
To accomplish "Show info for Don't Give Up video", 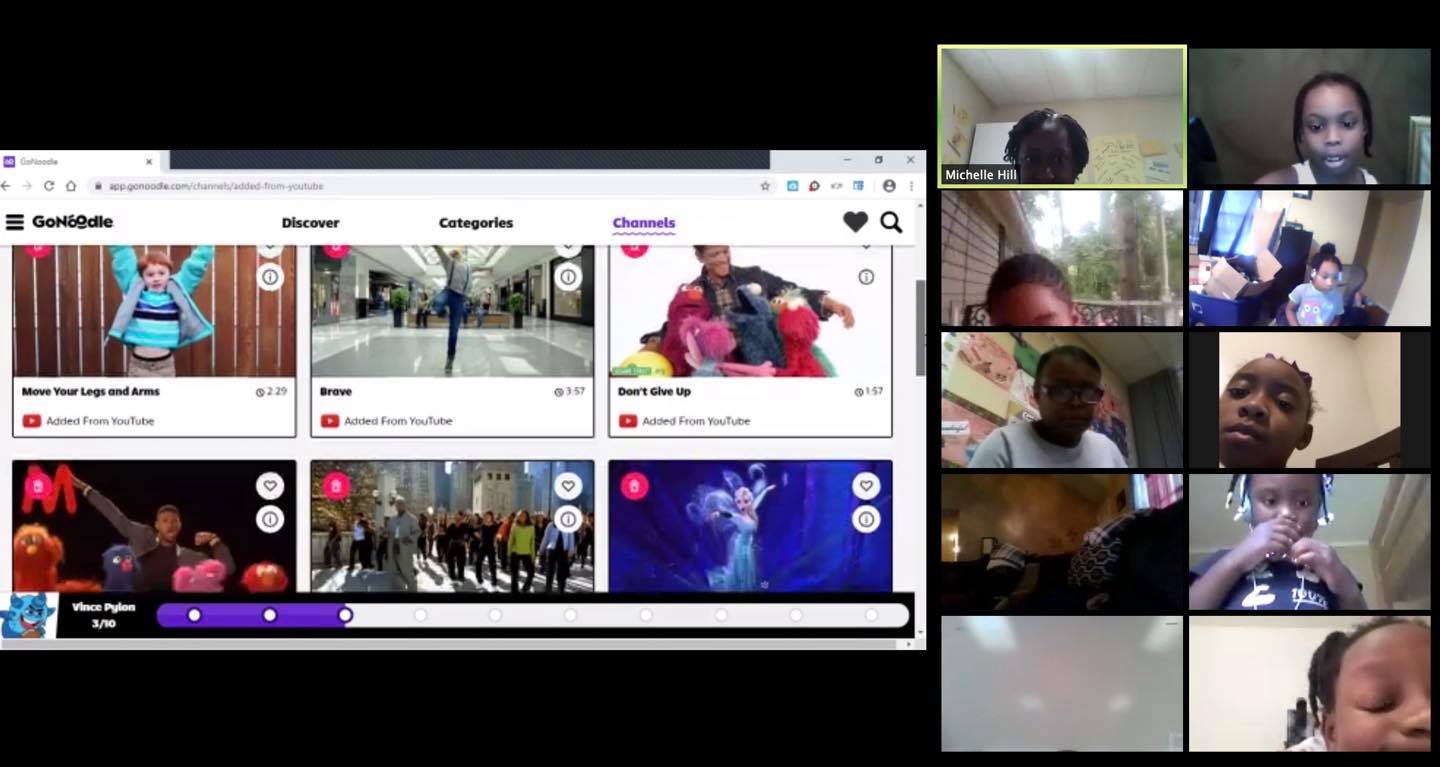I will click(866, 277).
